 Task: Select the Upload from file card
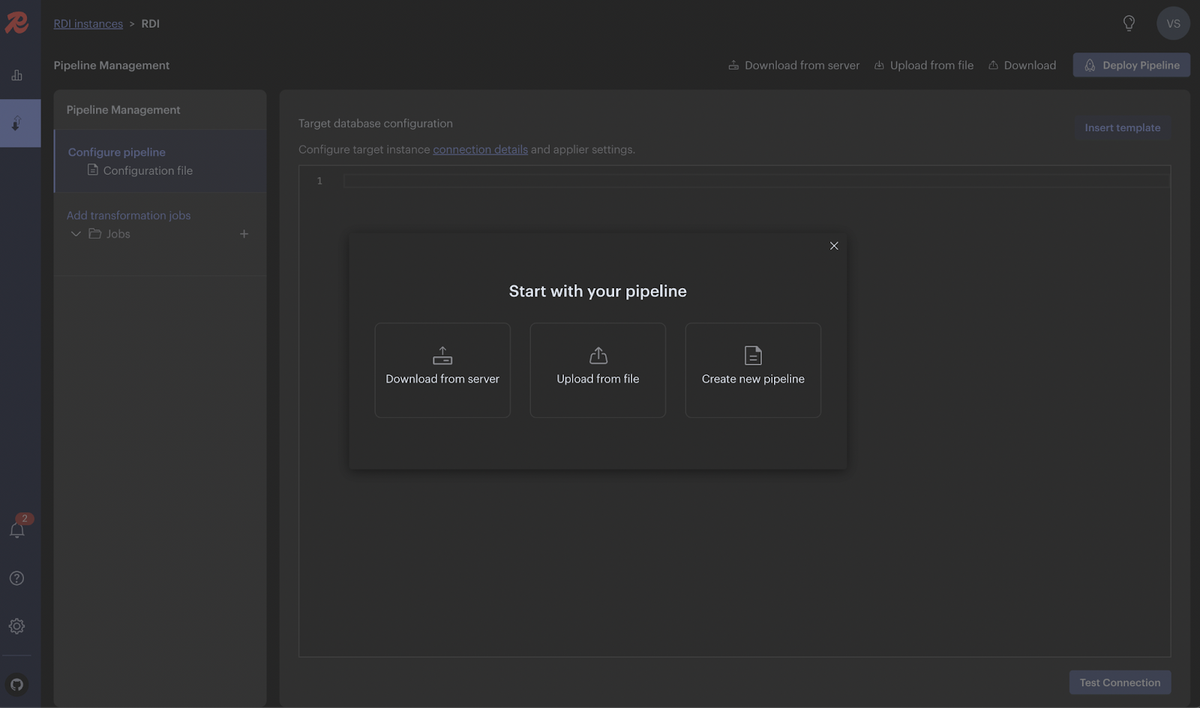tap(598, 370)
